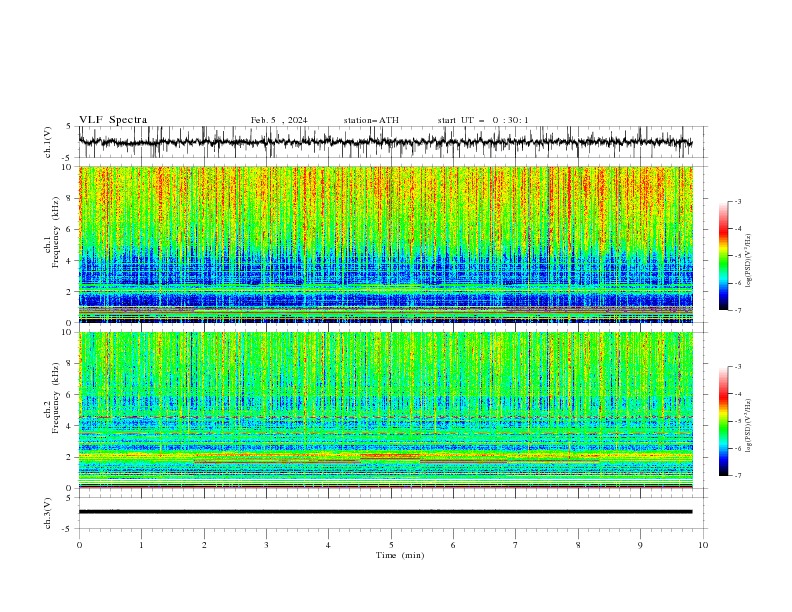Click the ch.1 voltage waveform trace
Viewport: 792px width, 612px height.
(385, 142)
